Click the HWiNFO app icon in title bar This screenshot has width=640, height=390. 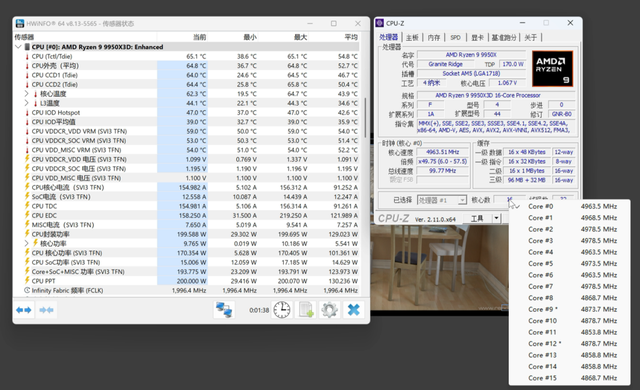[x=20, y=24]
